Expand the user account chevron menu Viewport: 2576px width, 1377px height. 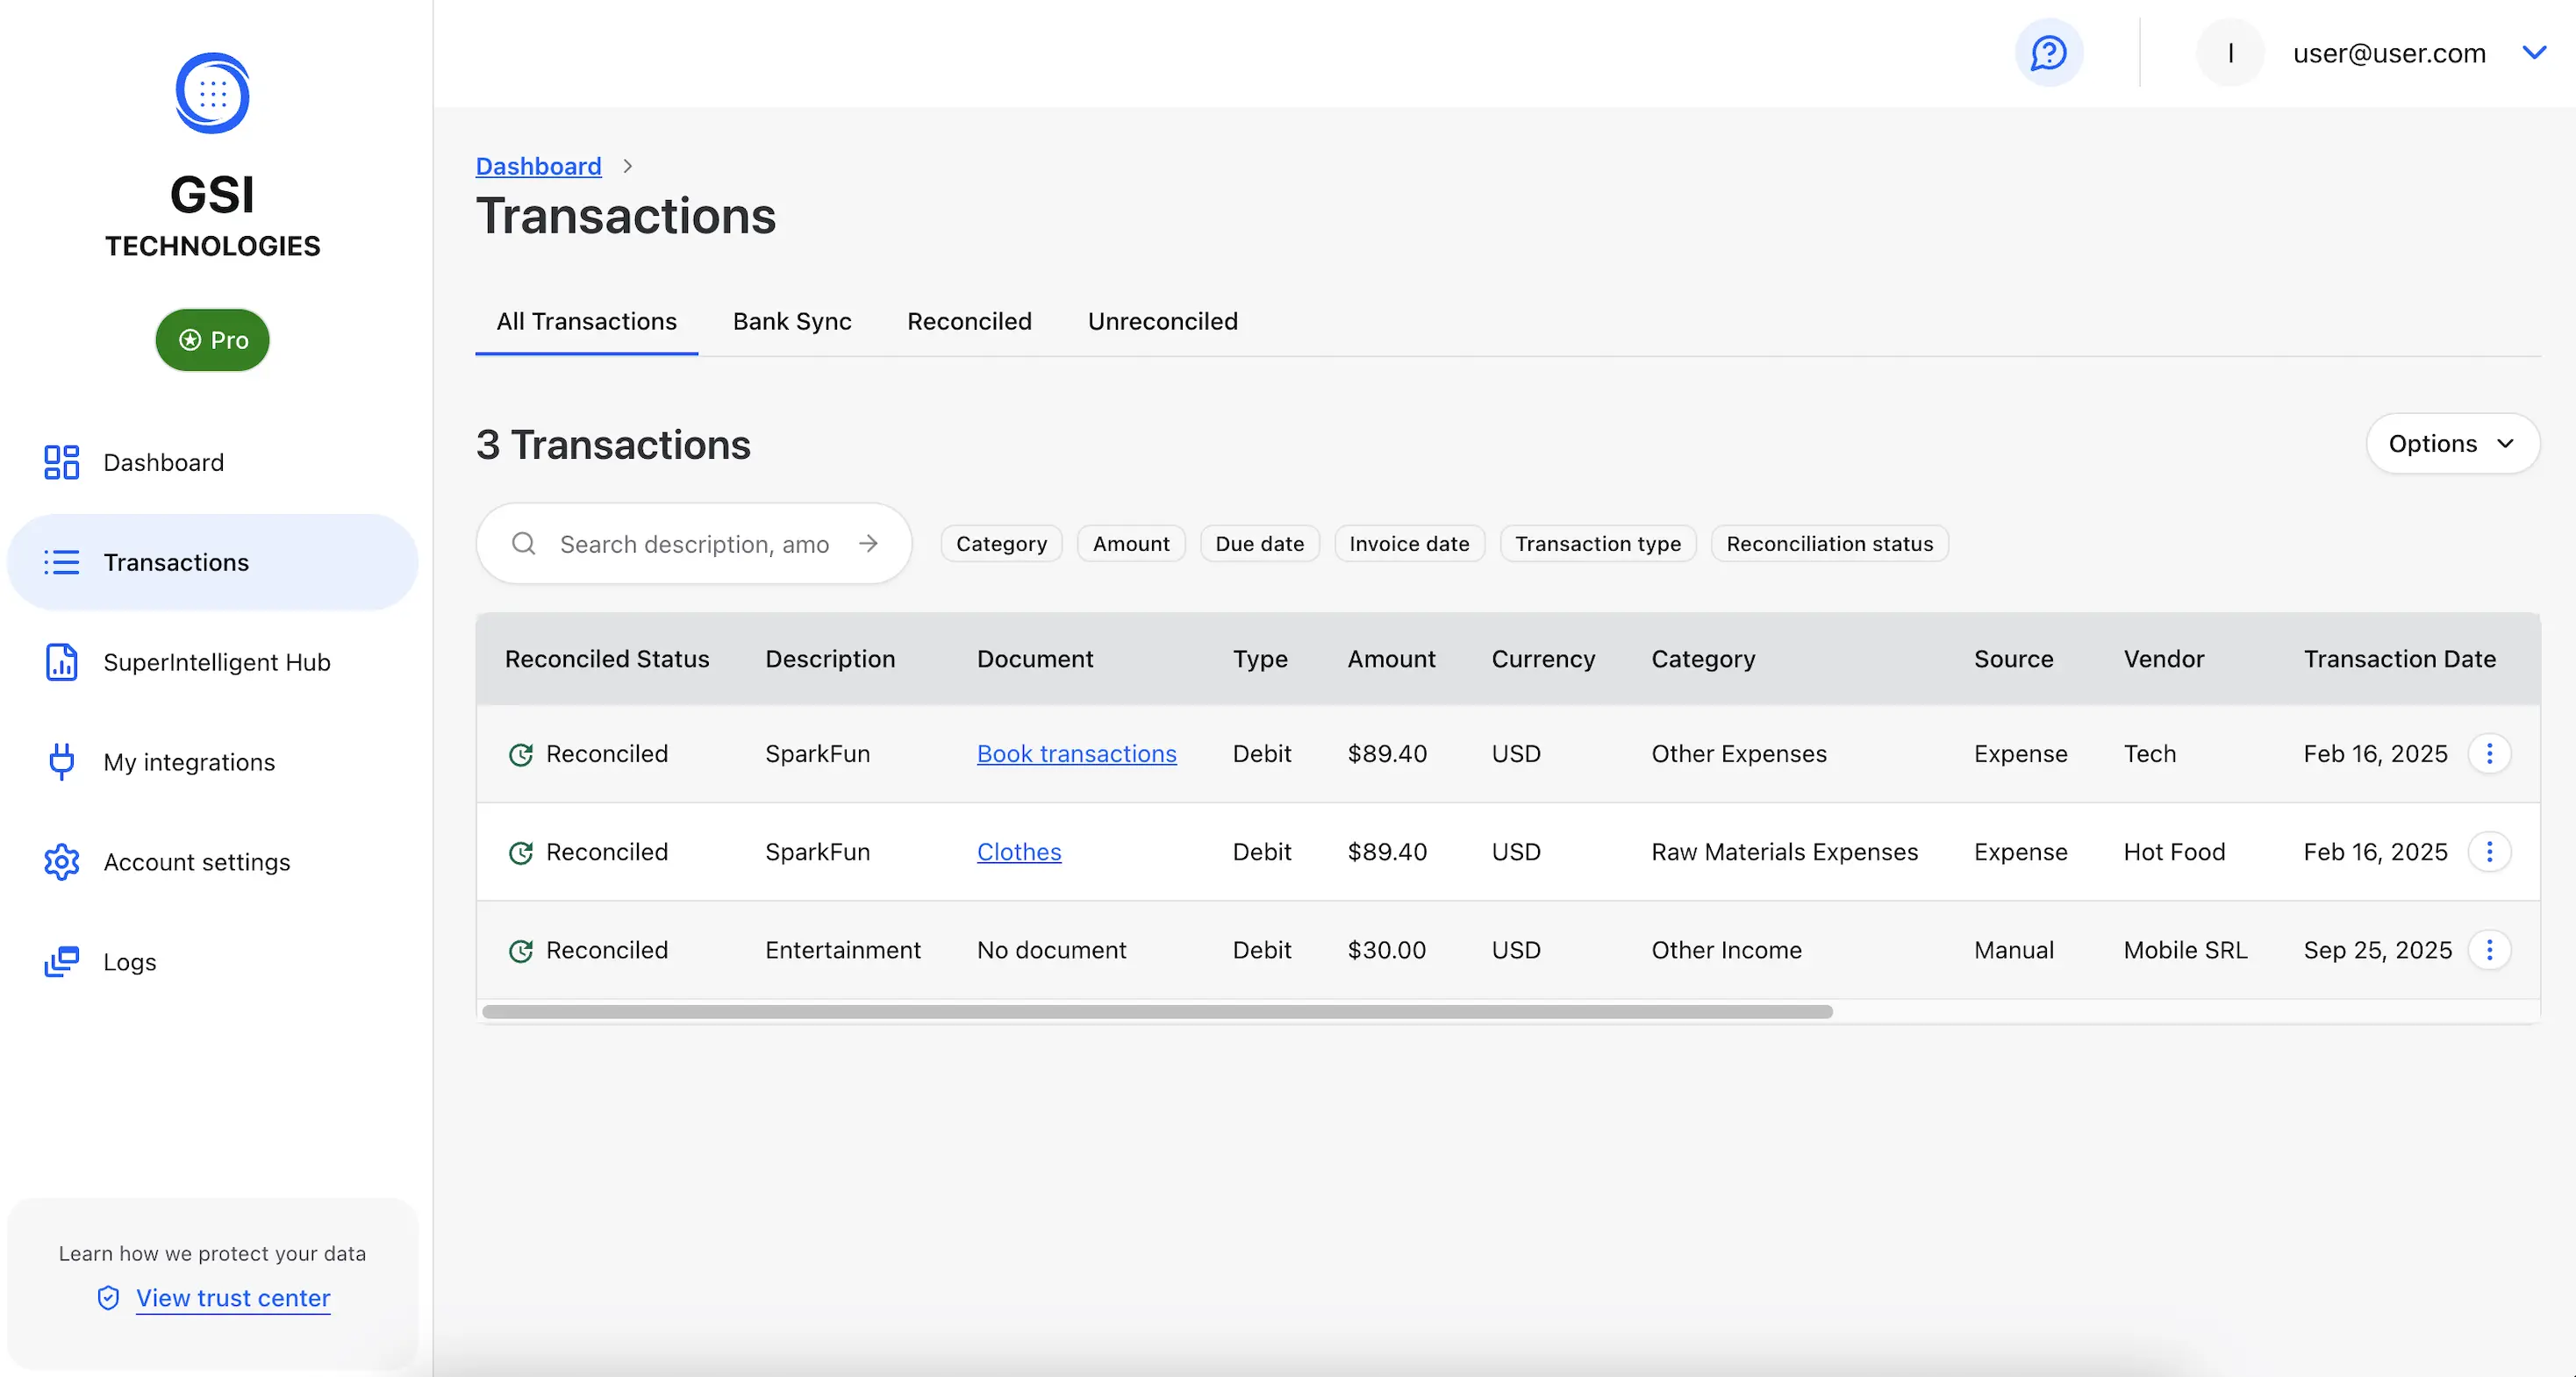pos(2533,52)
